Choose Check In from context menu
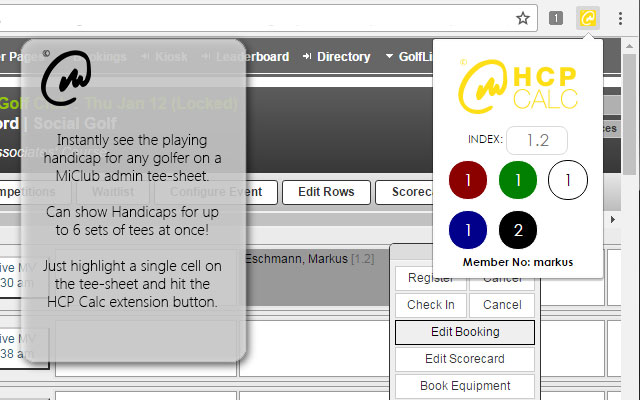The width and height of the screenshot is (640, 400). click(x=431, y=304)
